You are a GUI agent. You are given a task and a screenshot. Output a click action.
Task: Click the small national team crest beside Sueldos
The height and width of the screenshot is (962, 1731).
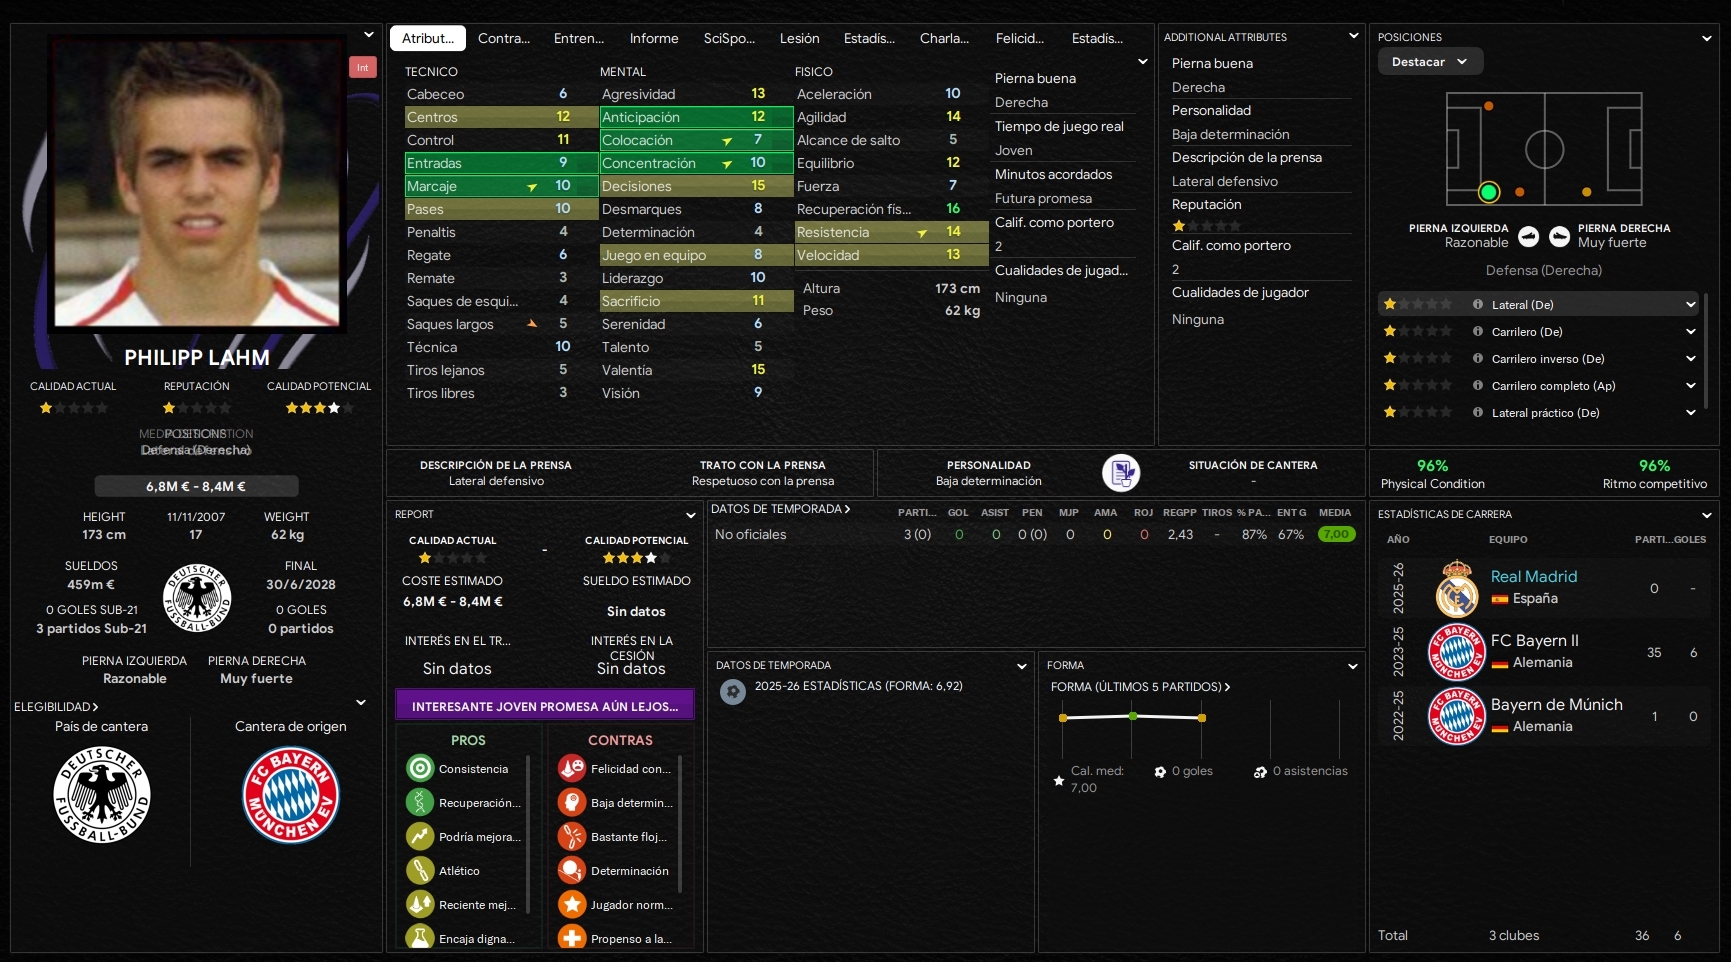[x=197, y=597]
